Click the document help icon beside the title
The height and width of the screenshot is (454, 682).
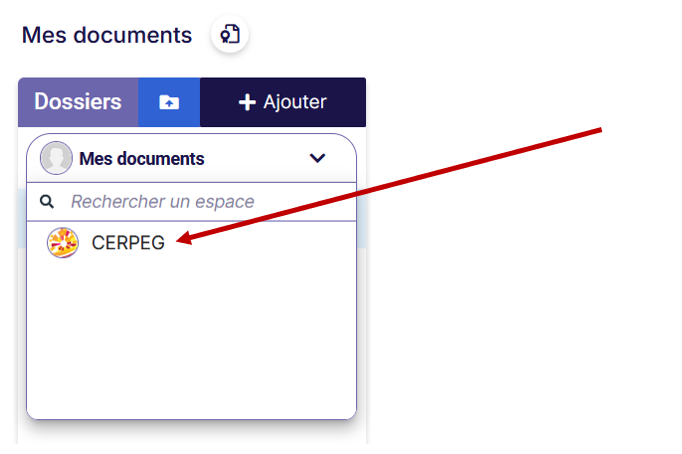(230, 34)
